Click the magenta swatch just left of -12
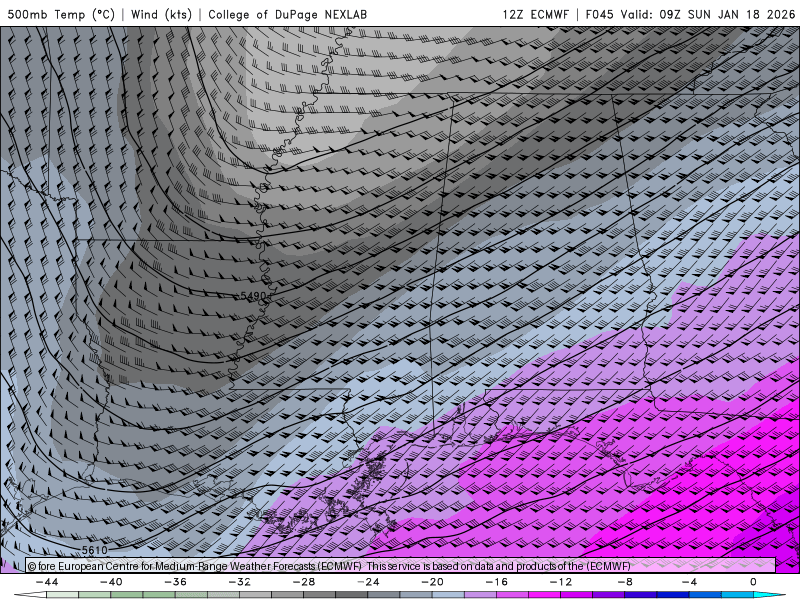This screenshot has width=800, height=600. 544,595
